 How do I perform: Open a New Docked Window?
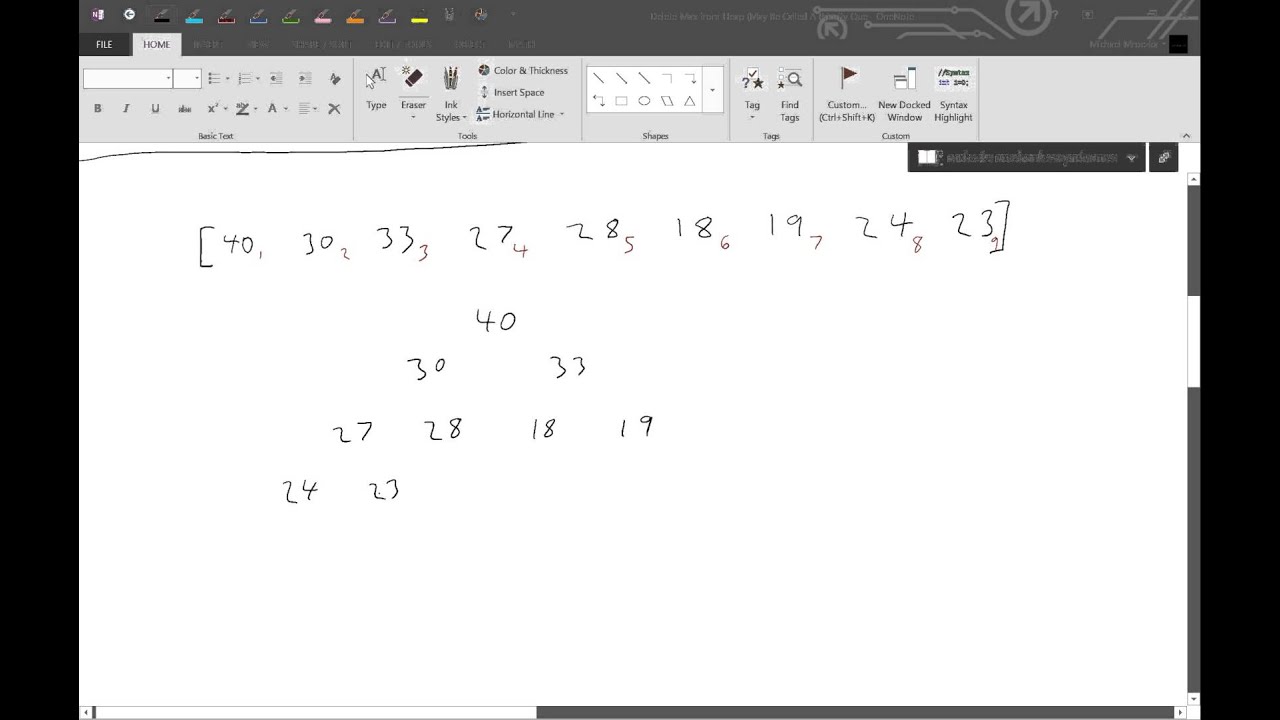click(x=904, y=94)
